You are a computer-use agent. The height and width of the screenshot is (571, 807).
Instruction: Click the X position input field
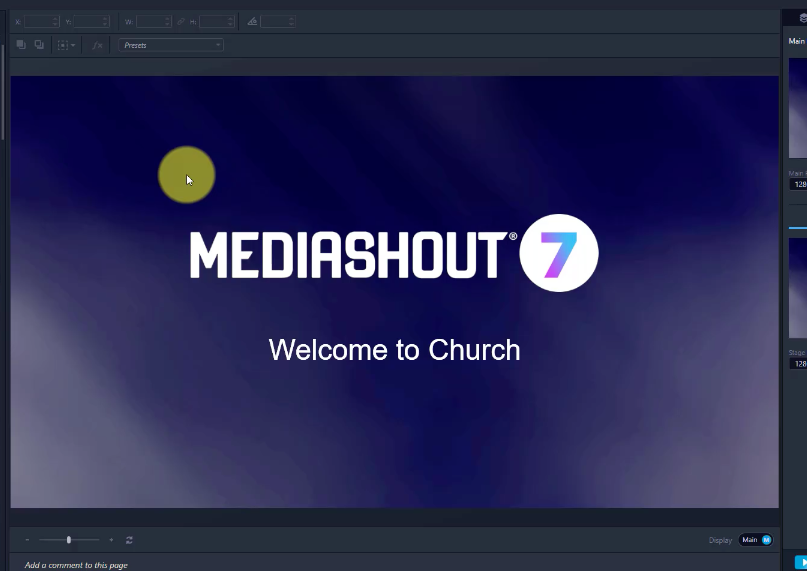tap(41, 22)
